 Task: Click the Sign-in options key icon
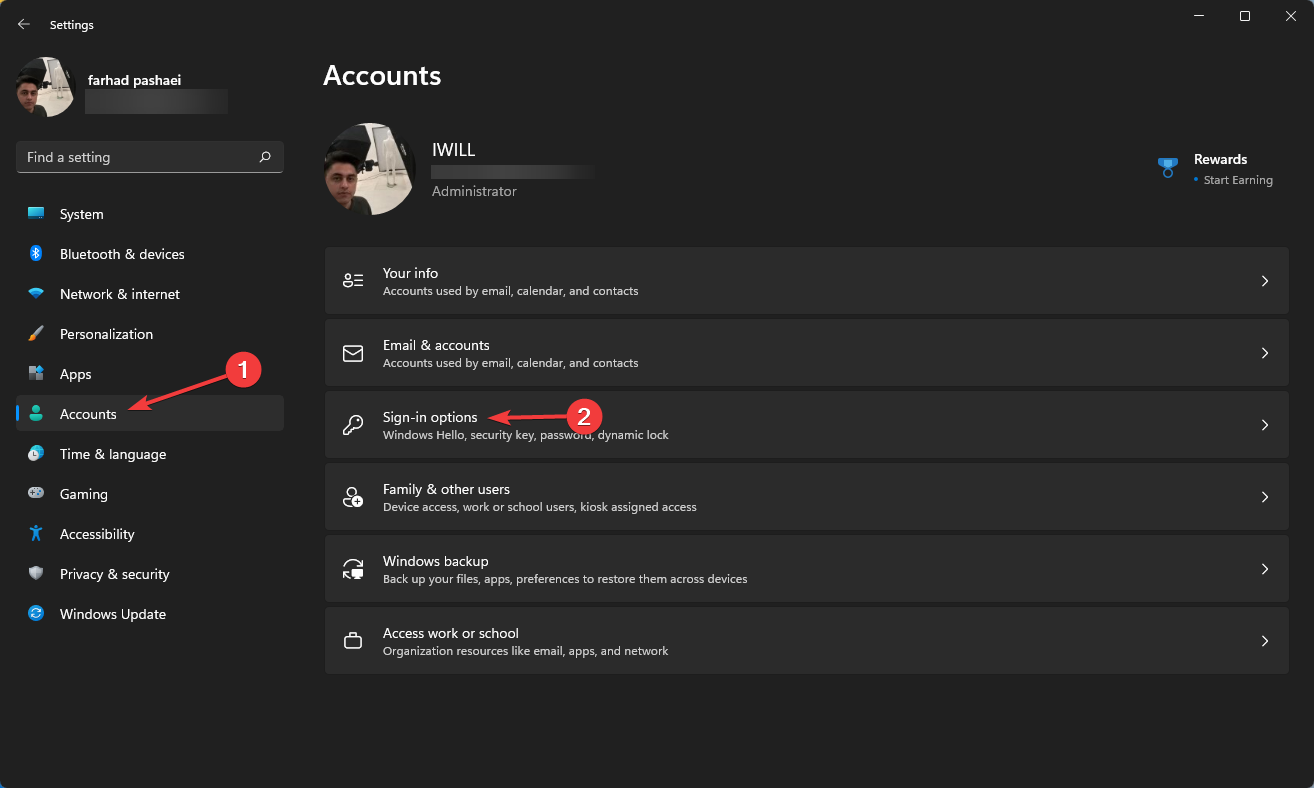click(352, 424)
